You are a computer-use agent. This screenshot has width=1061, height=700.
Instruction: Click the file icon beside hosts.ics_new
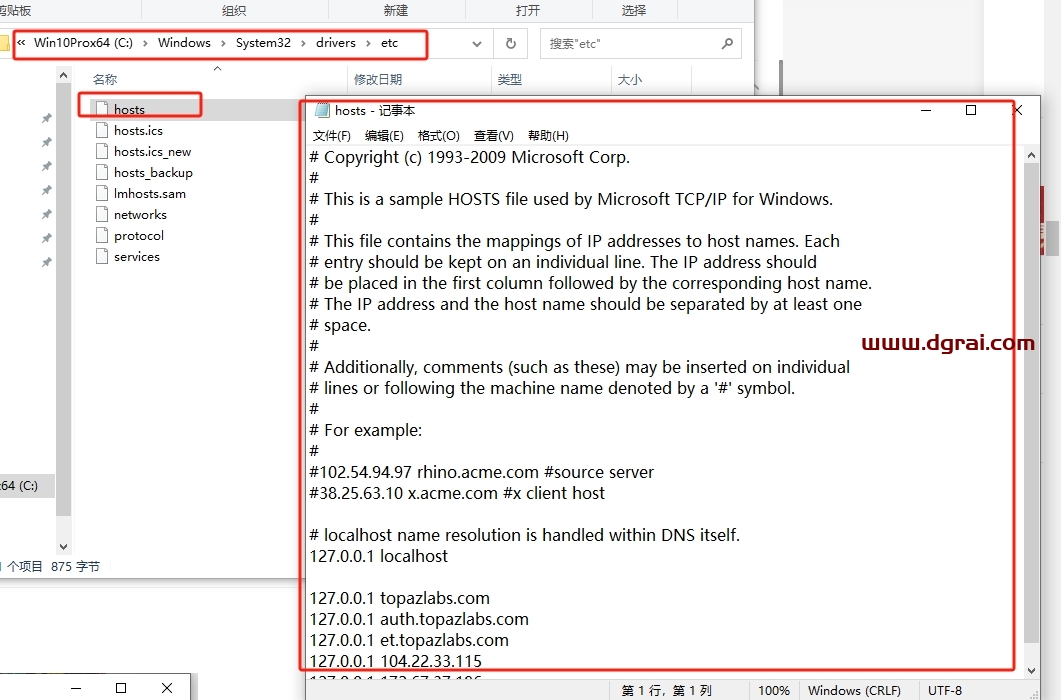(102, 151)
